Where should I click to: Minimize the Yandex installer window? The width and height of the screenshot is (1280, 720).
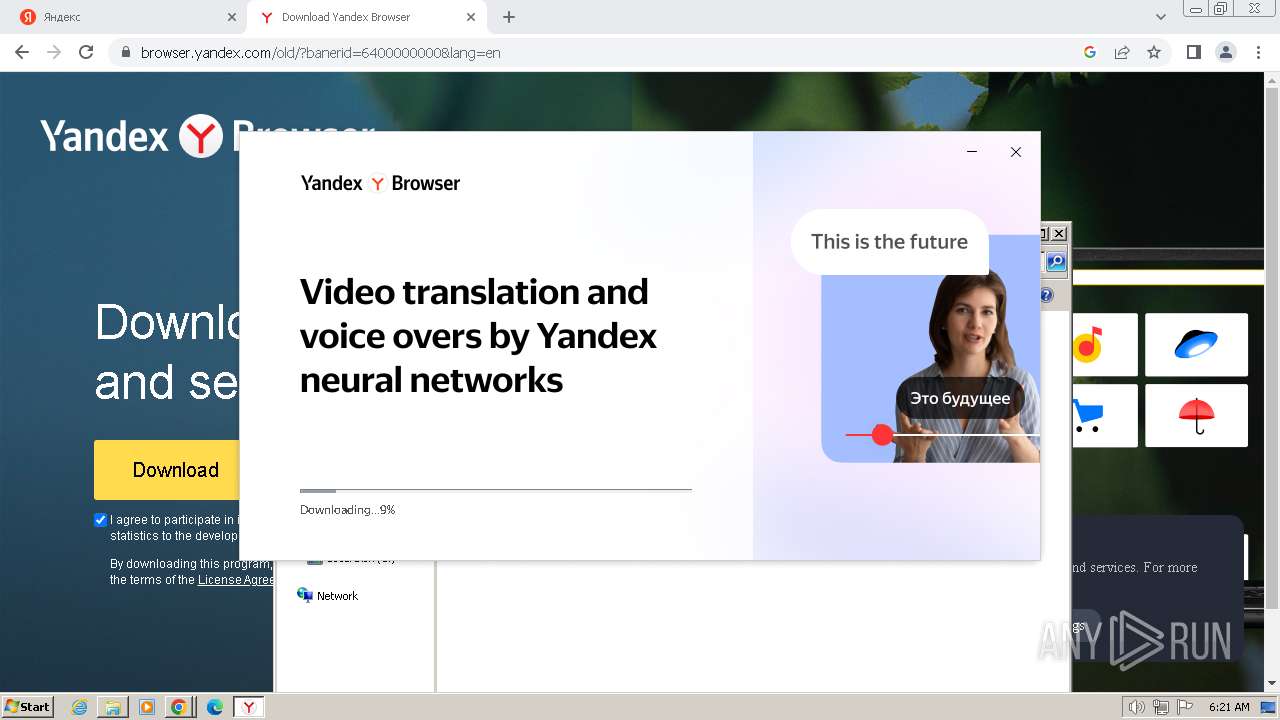click(972, 152)
